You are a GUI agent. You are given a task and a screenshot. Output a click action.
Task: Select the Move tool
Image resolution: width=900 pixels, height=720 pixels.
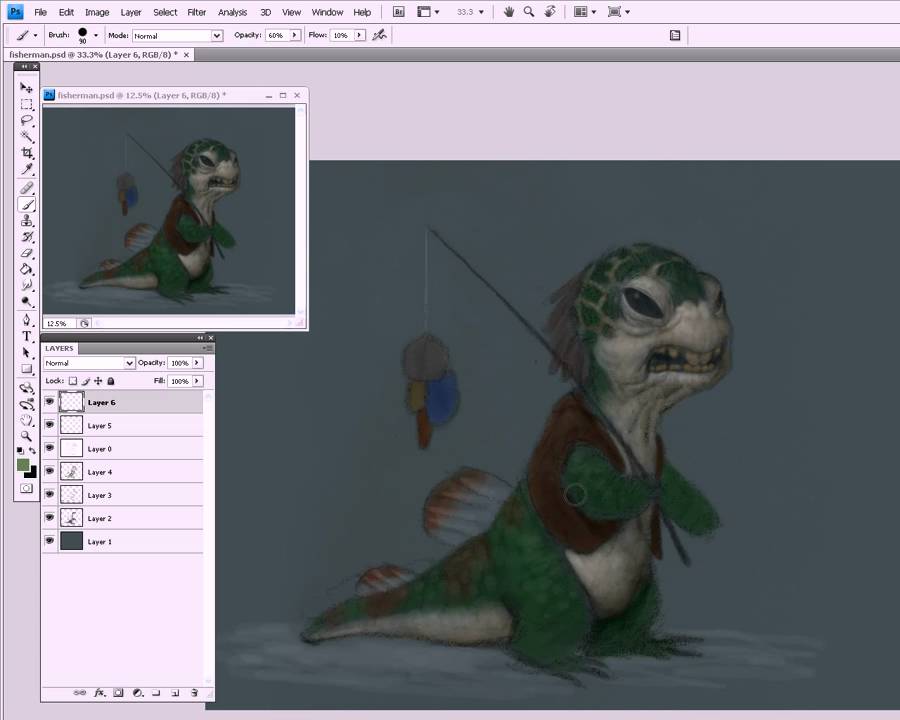point(26,88)
